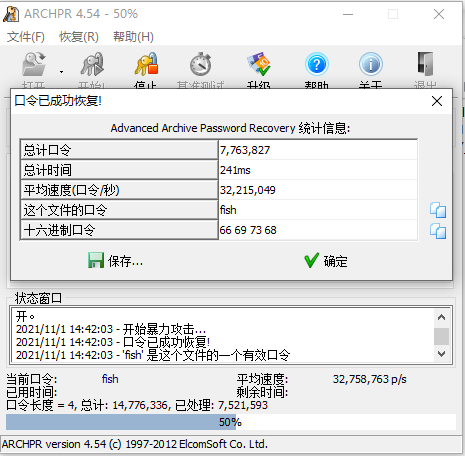465x456 pixels.
Task: Click the speed value 32,758,763 p/s
Action: tap(369, 379)
